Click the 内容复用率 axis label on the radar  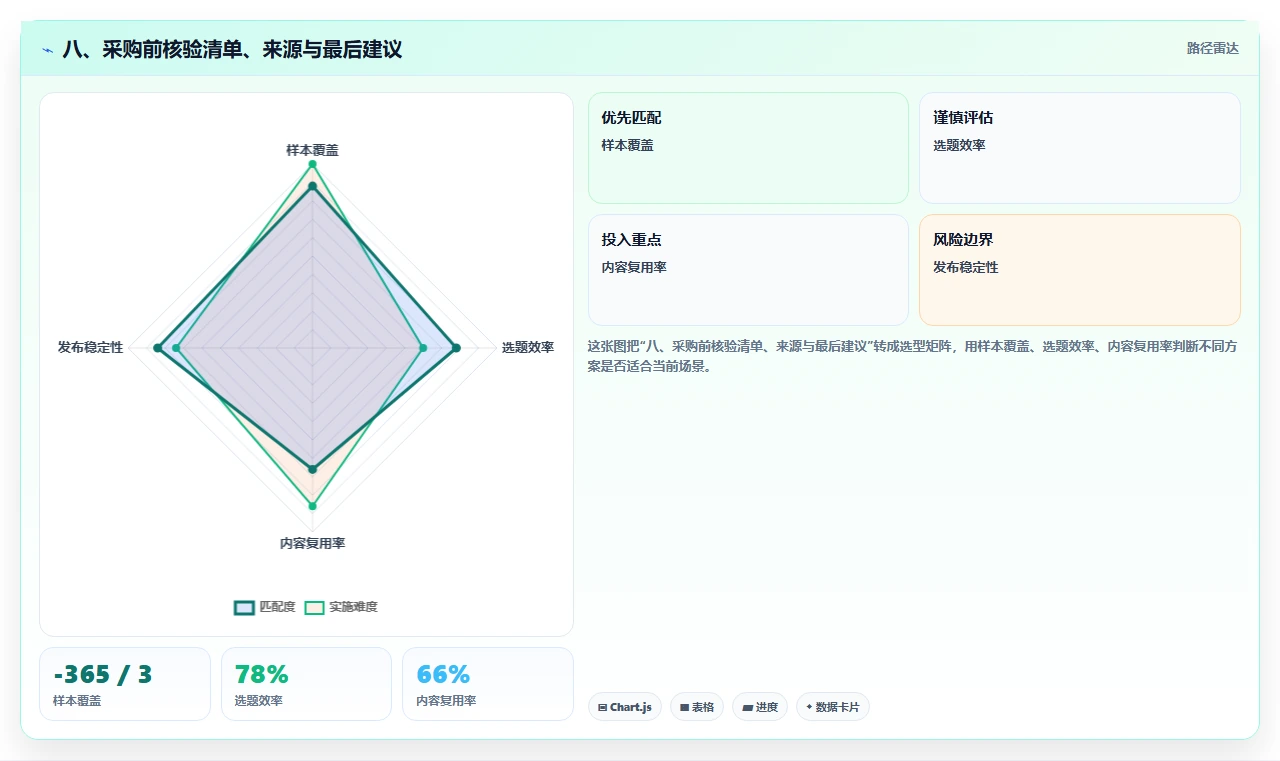pyautogui.click(x=312, y=543)
